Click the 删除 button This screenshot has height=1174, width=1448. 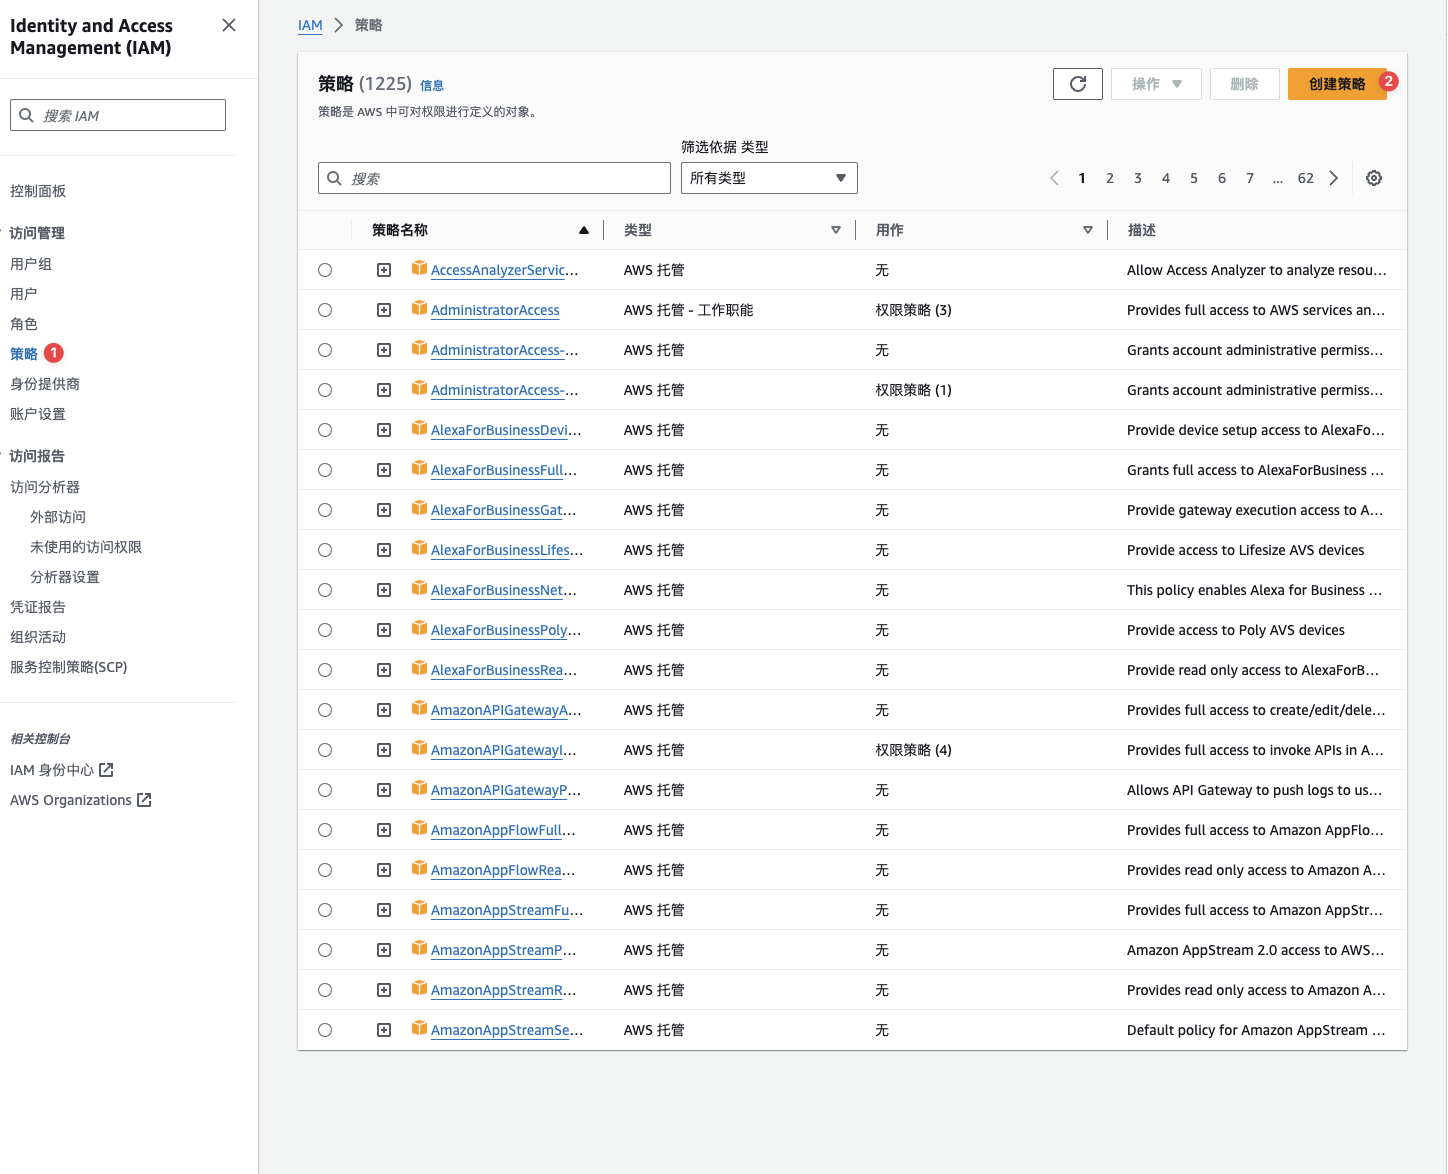click(x=1244, y=84)
